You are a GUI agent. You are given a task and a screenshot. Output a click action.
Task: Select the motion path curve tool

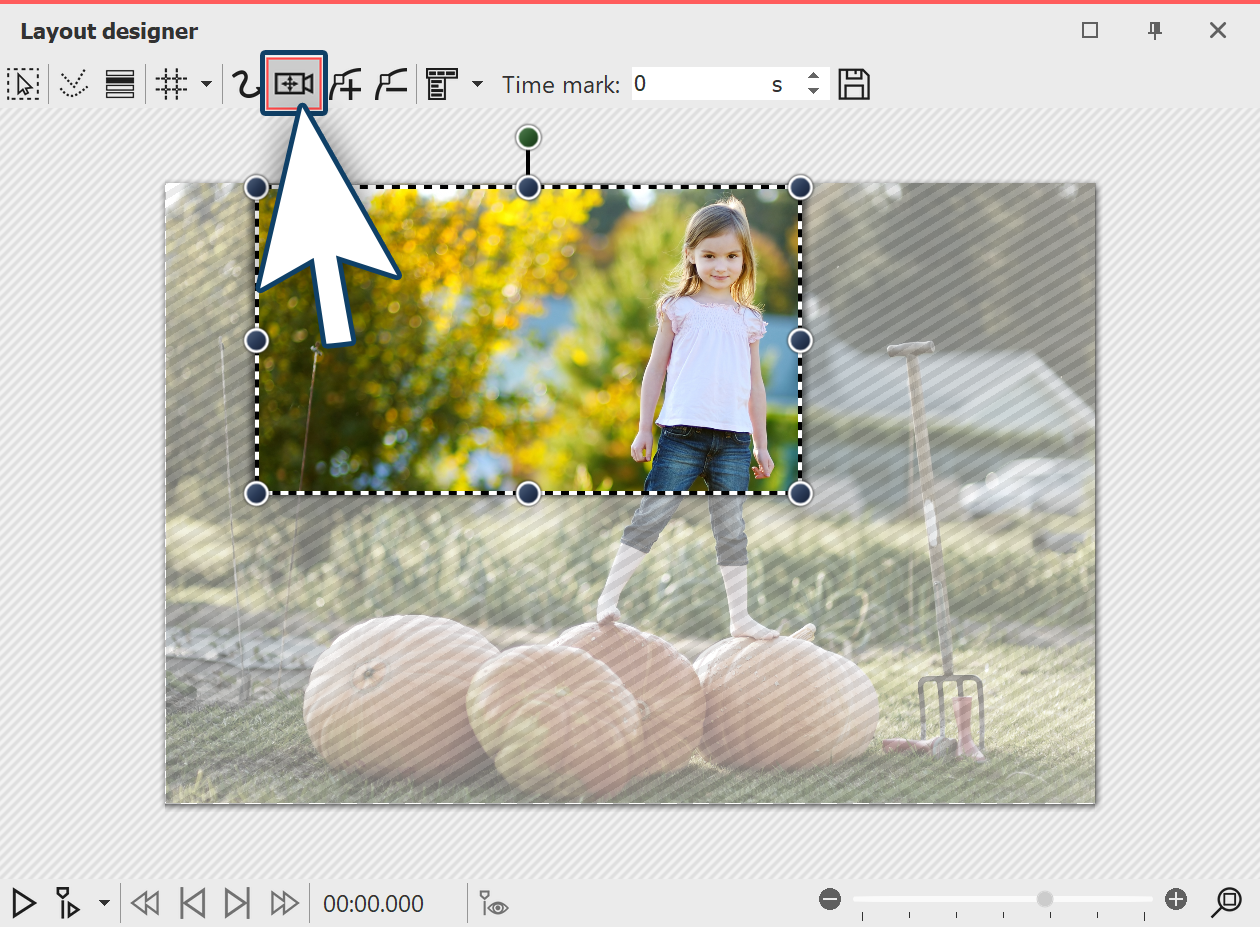[x=245, y=84]
